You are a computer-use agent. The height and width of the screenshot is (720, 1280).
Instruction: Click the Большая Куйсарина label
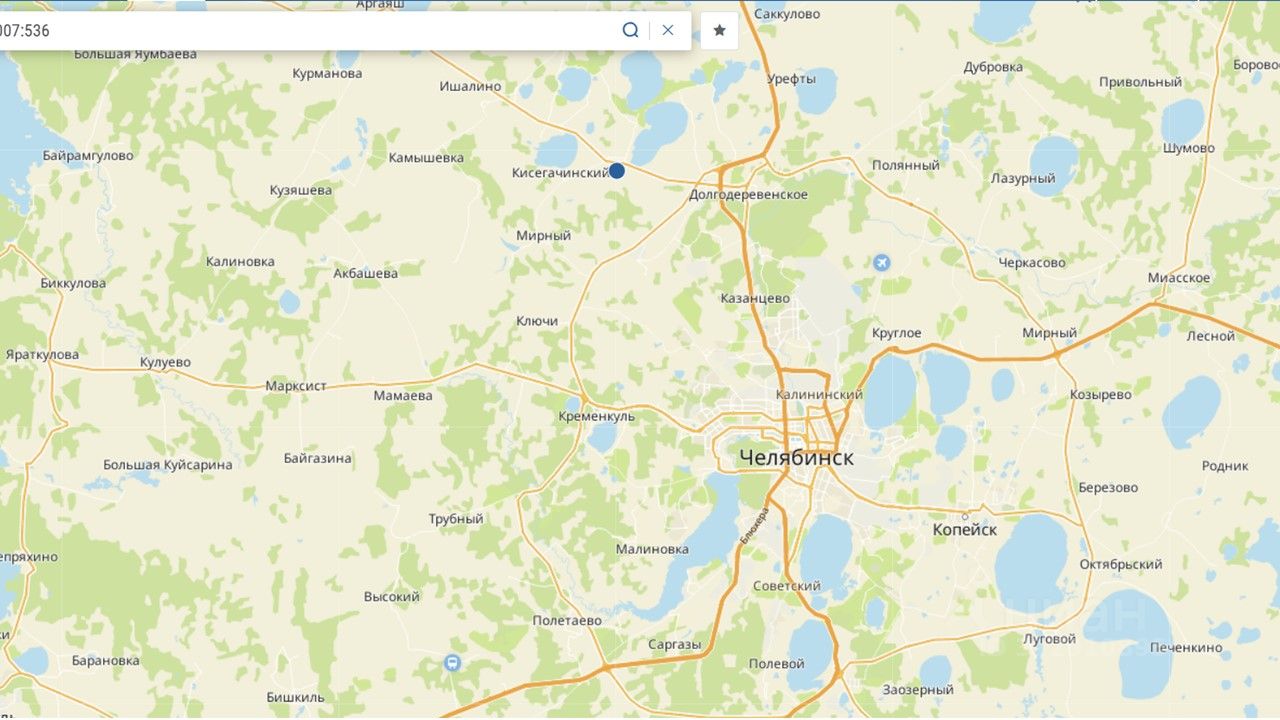(x=168, y=465)
